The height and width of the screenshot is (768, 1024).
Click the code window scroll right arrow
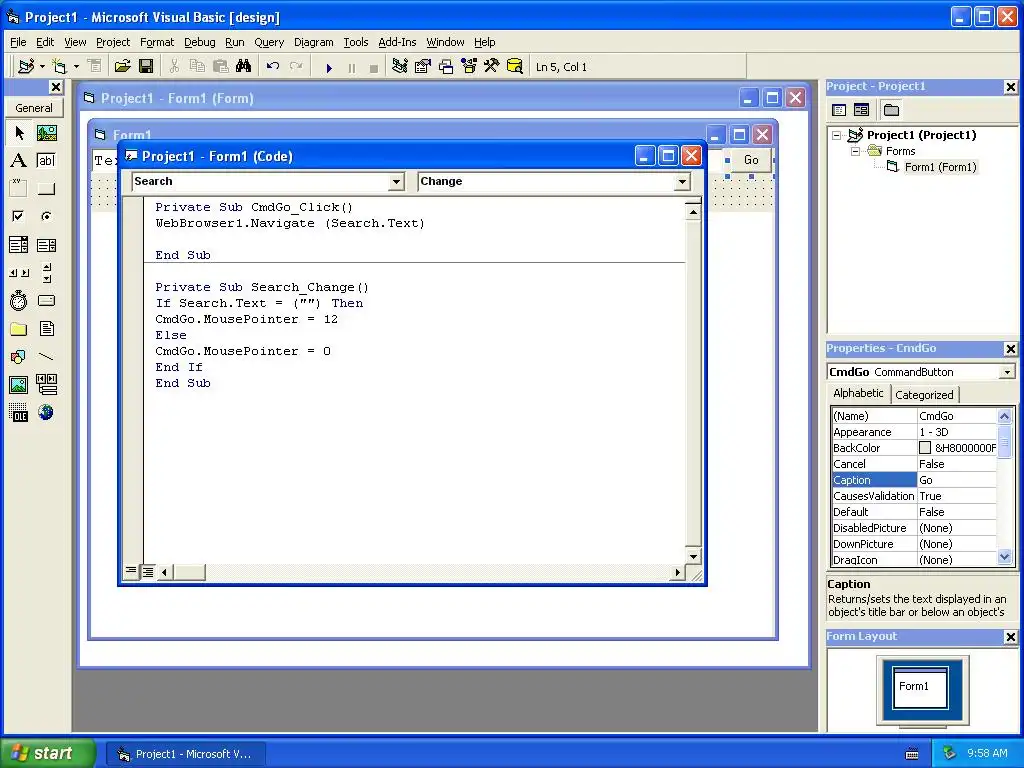677,573
